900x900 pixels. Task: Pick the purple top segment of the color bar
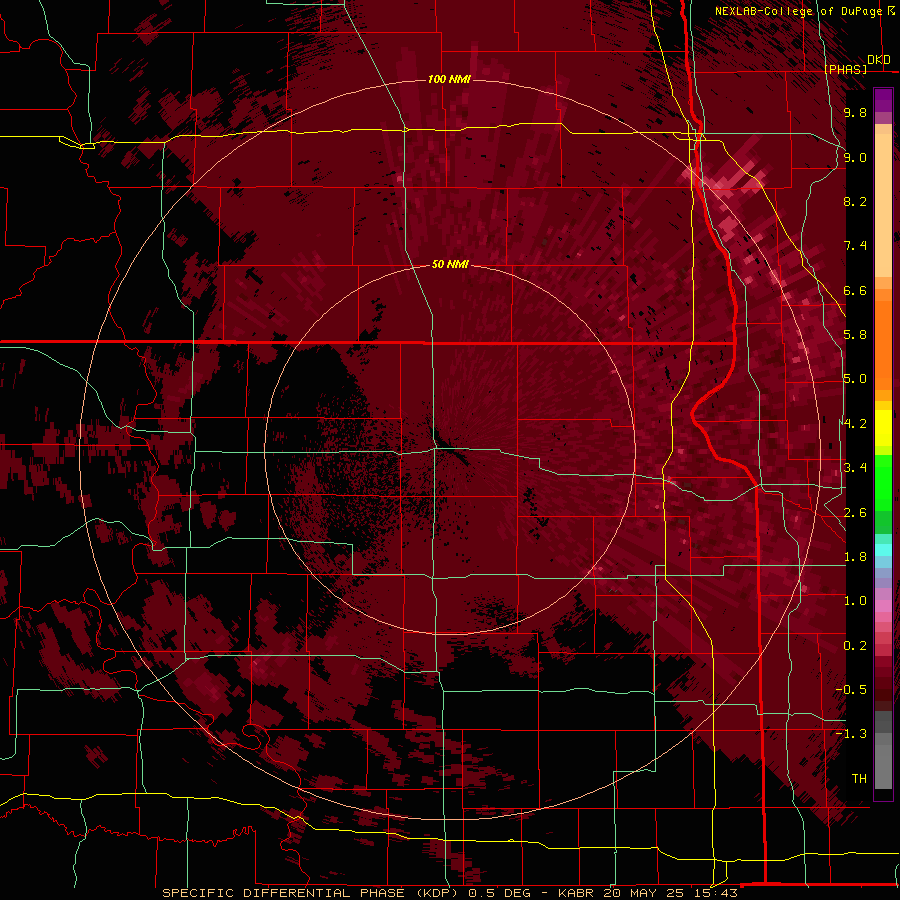[883, 100]
